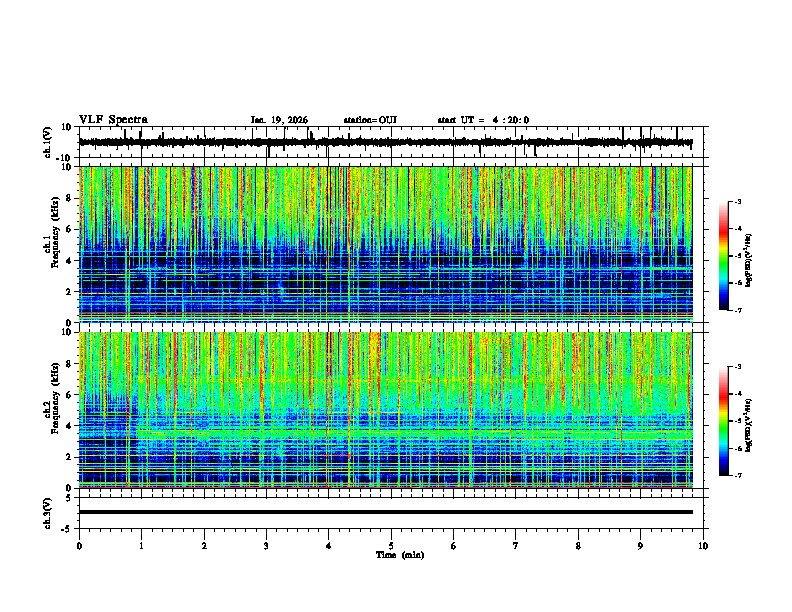Click time axis tick label "2"
Image resolution: width=792 pixels, height=612 pixels.
coord(204,546)
